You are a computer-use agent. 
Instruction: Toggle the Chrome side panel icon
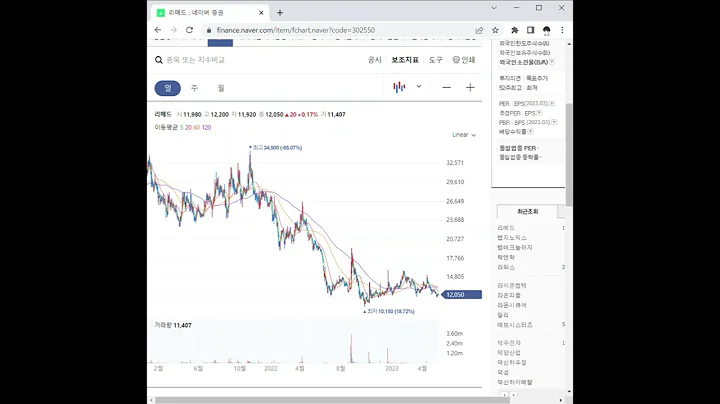click(530, 30)
